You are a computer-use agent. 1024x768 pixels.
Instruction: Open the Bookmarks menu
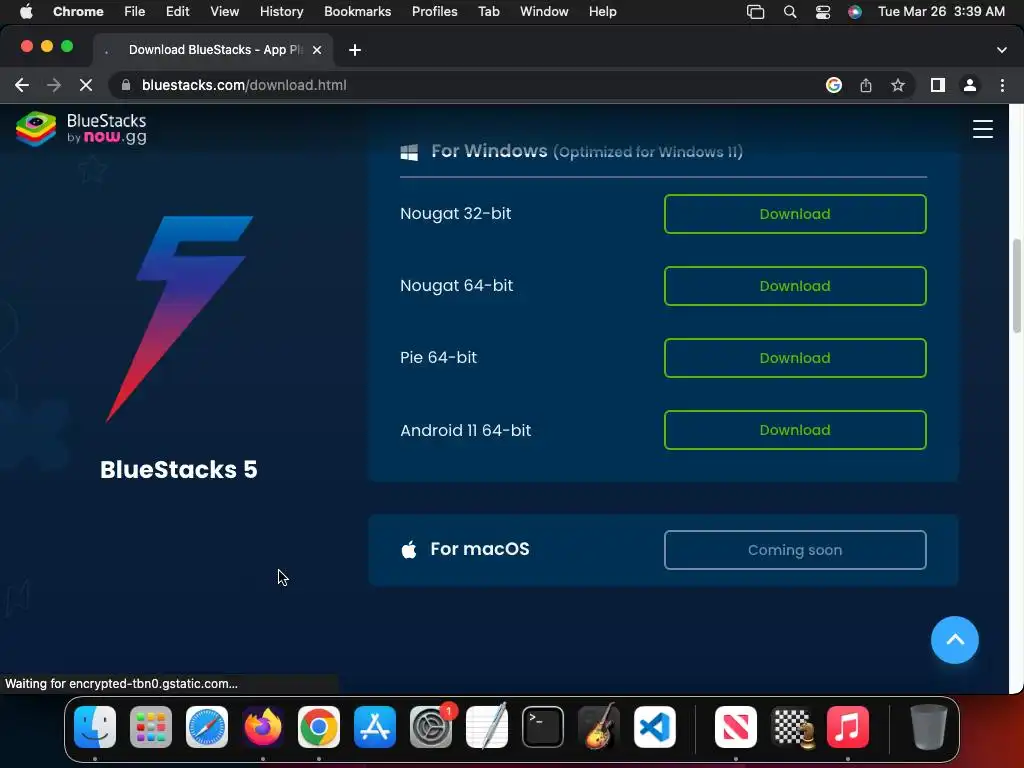coord(357,11)
